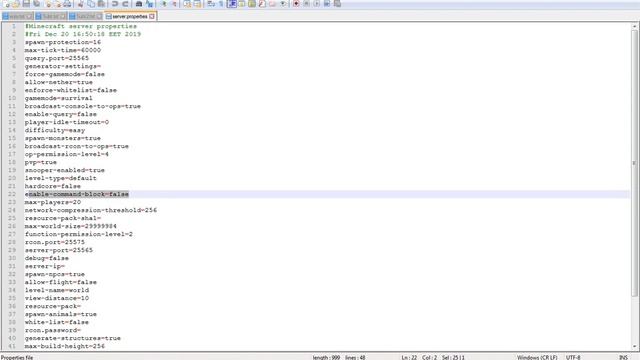The width and height of the screenshot is (640, 360).
Task: Click the 'gamemode=survival' line
Action: pos(58,98)
